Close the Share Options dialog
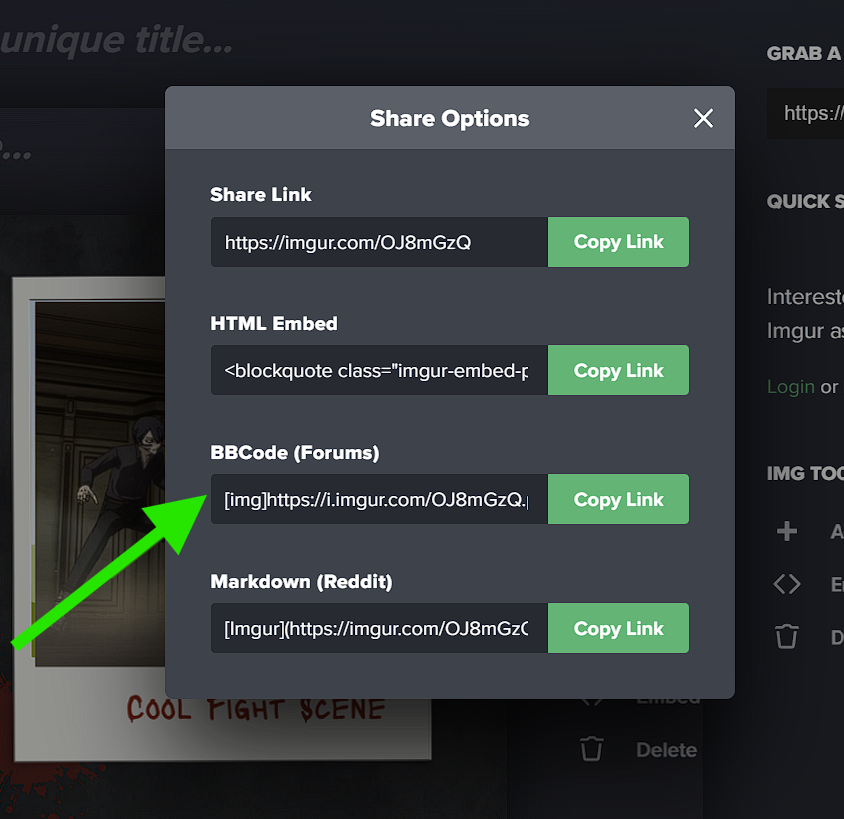The image size is (844, 819). (x=703, y=118)
